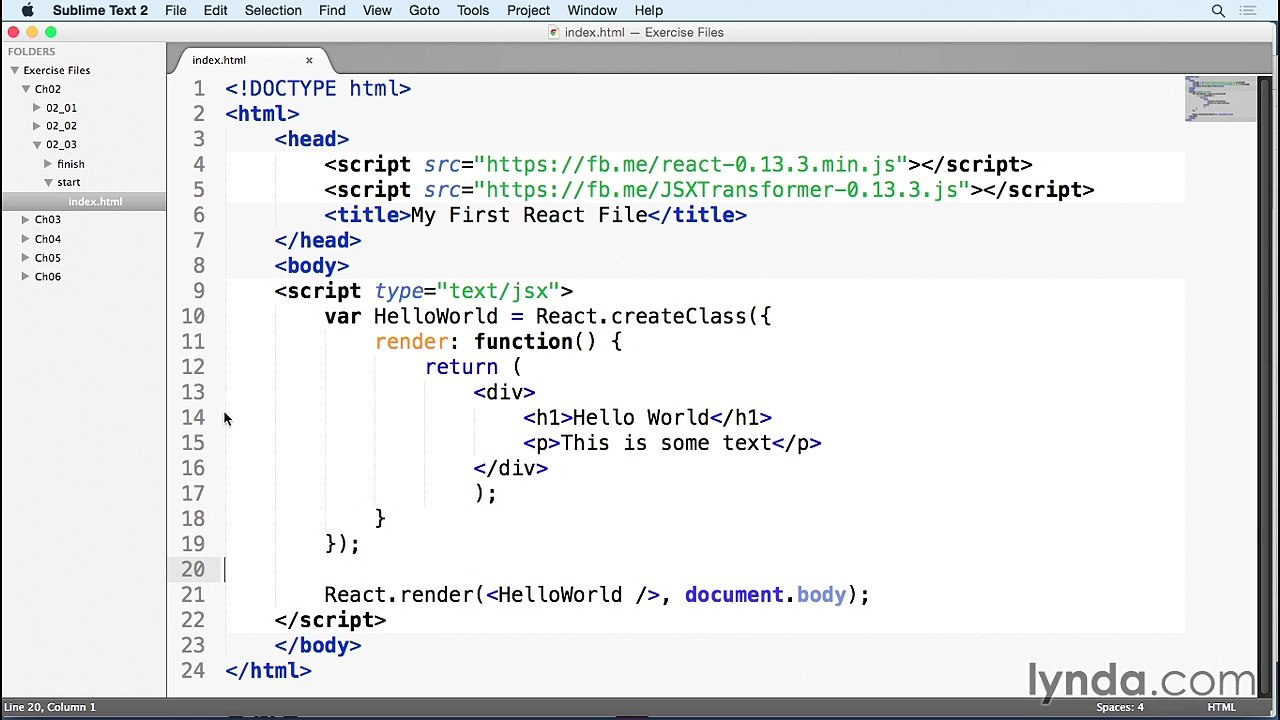Open the Sublime Text 2 application menu
1280x720 pixels.
click(100, 10)
